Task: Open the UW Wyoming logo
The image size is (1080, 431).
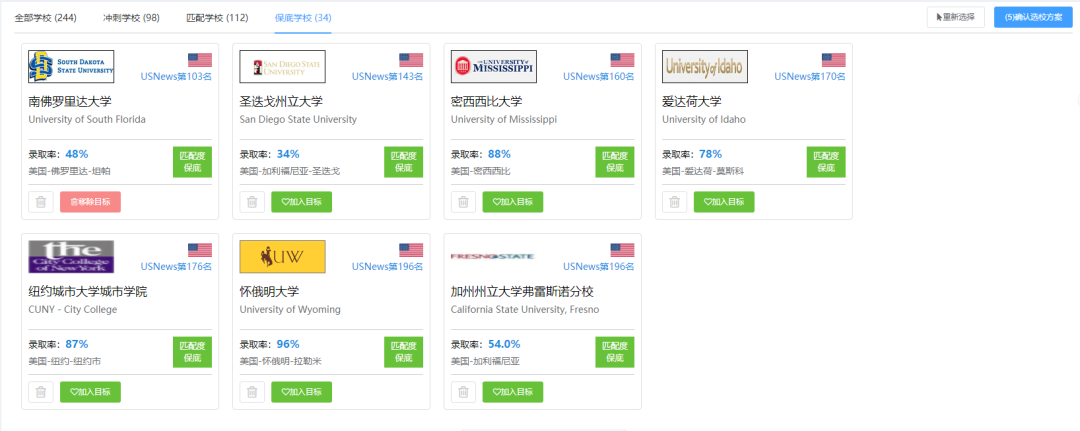Action: coord(282,257)
